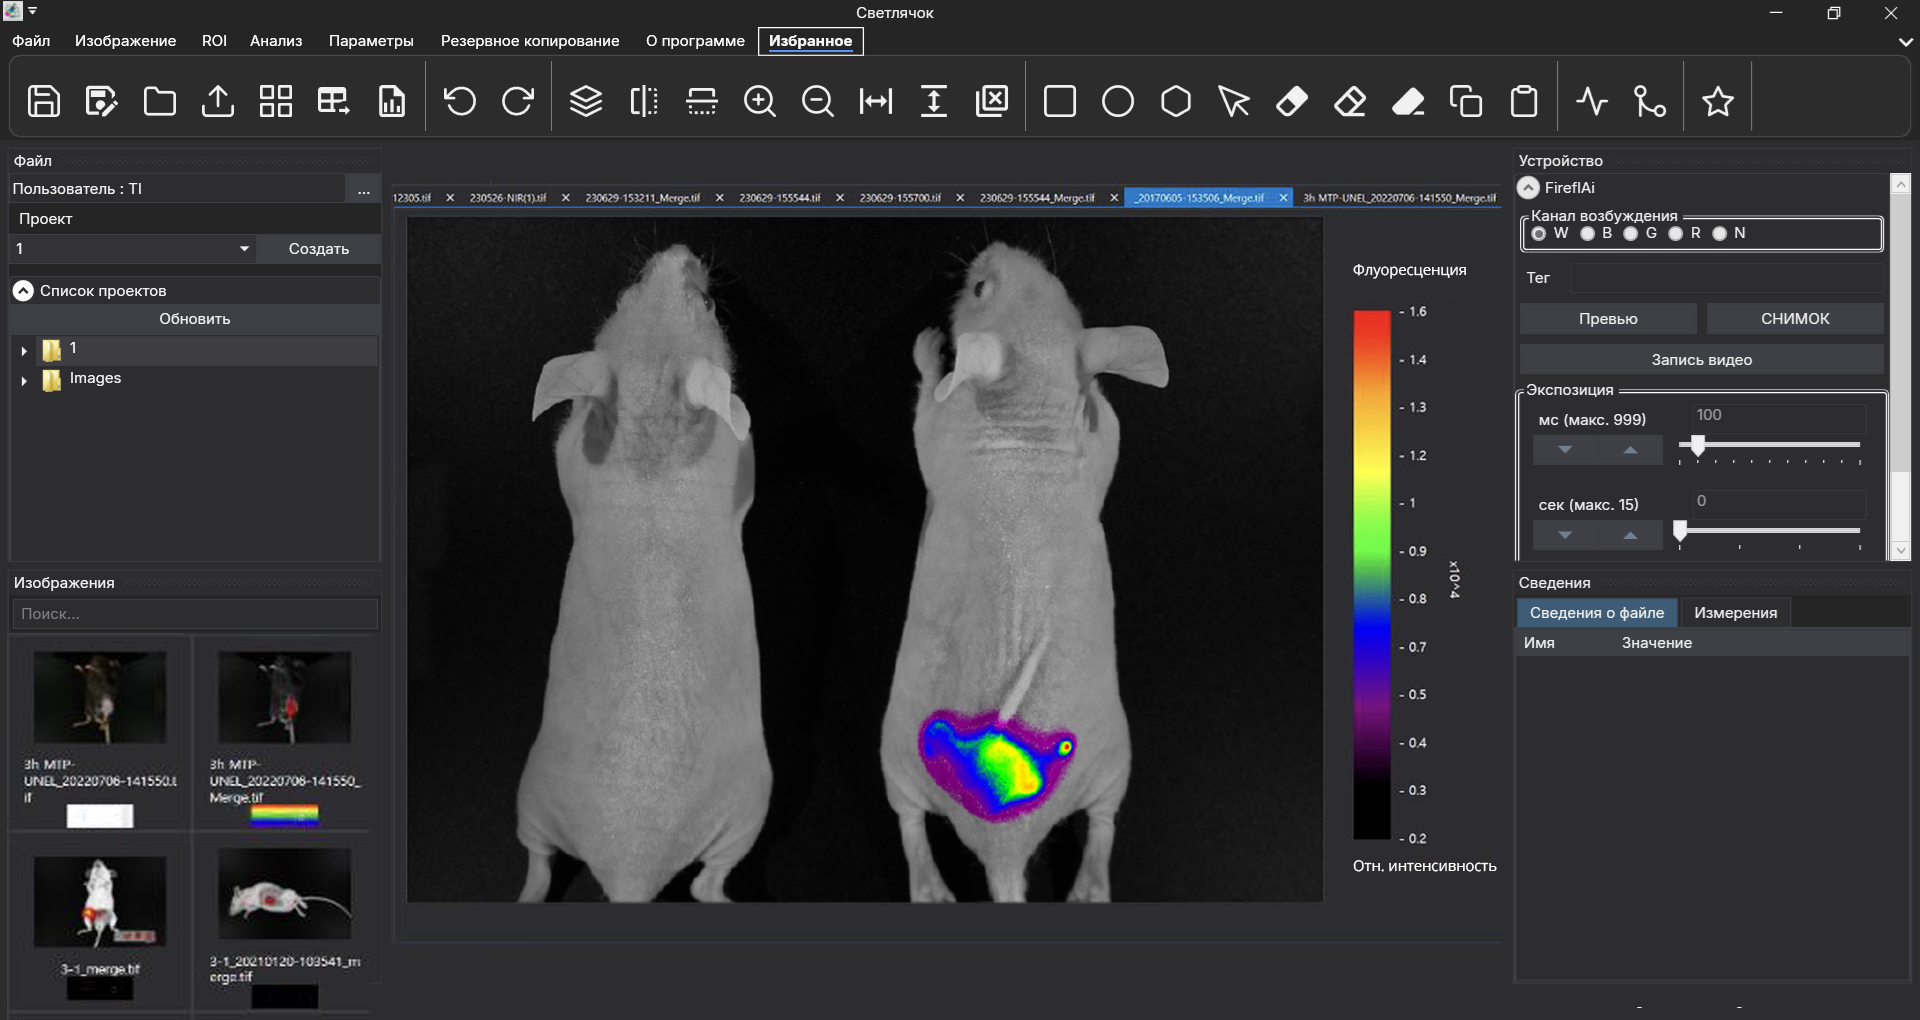Open the report chart document icon
The height and width of the screenshot is (1020, 1920).
[x=392, y=101]
